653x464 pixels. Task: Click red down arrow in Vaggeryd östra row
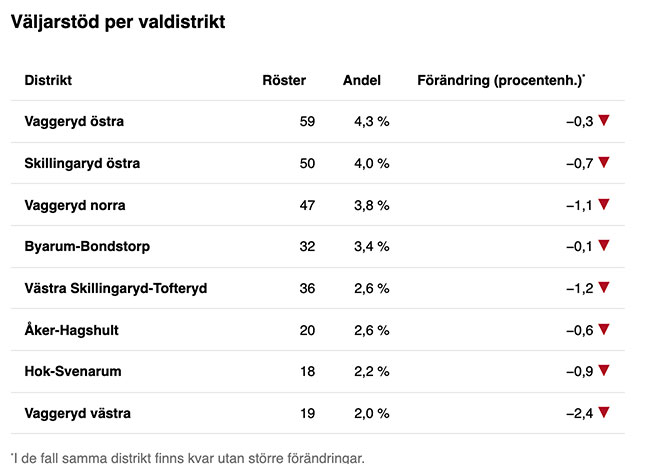[604, 121]
